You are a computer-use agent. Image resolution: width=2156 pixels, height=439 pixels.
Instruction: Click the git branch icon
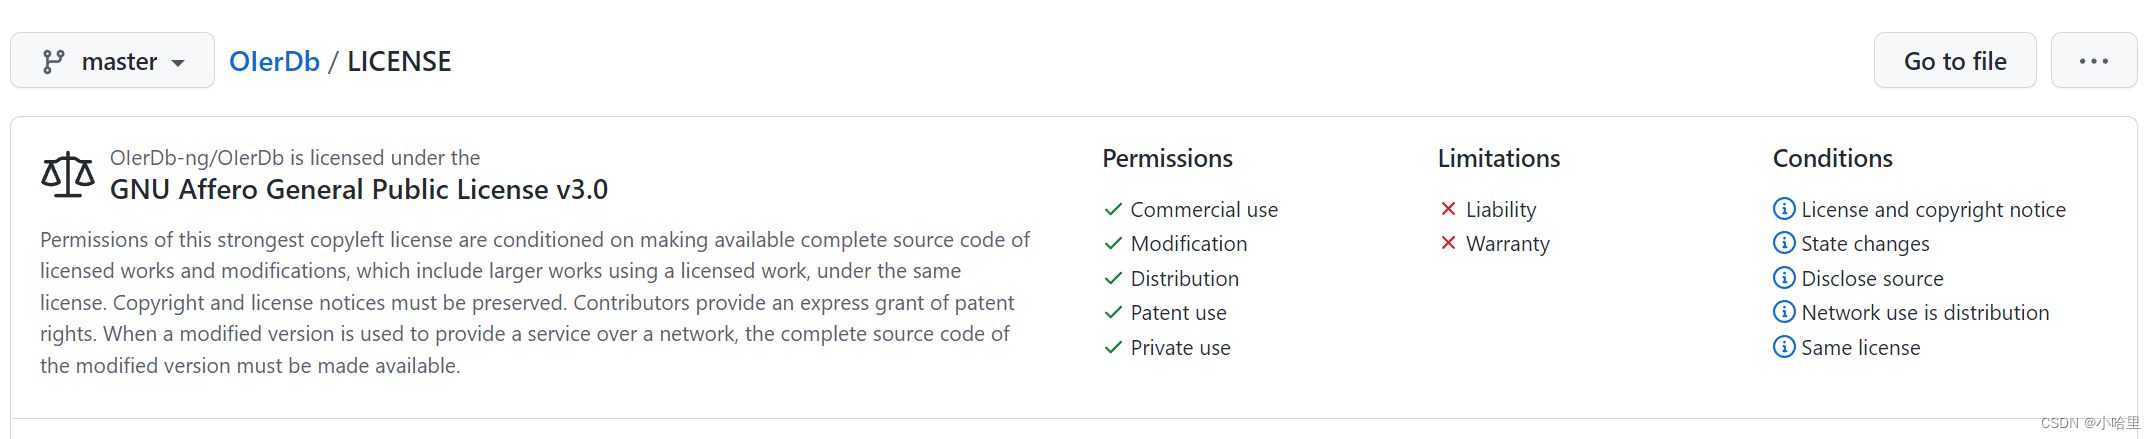tap(54, 62)
